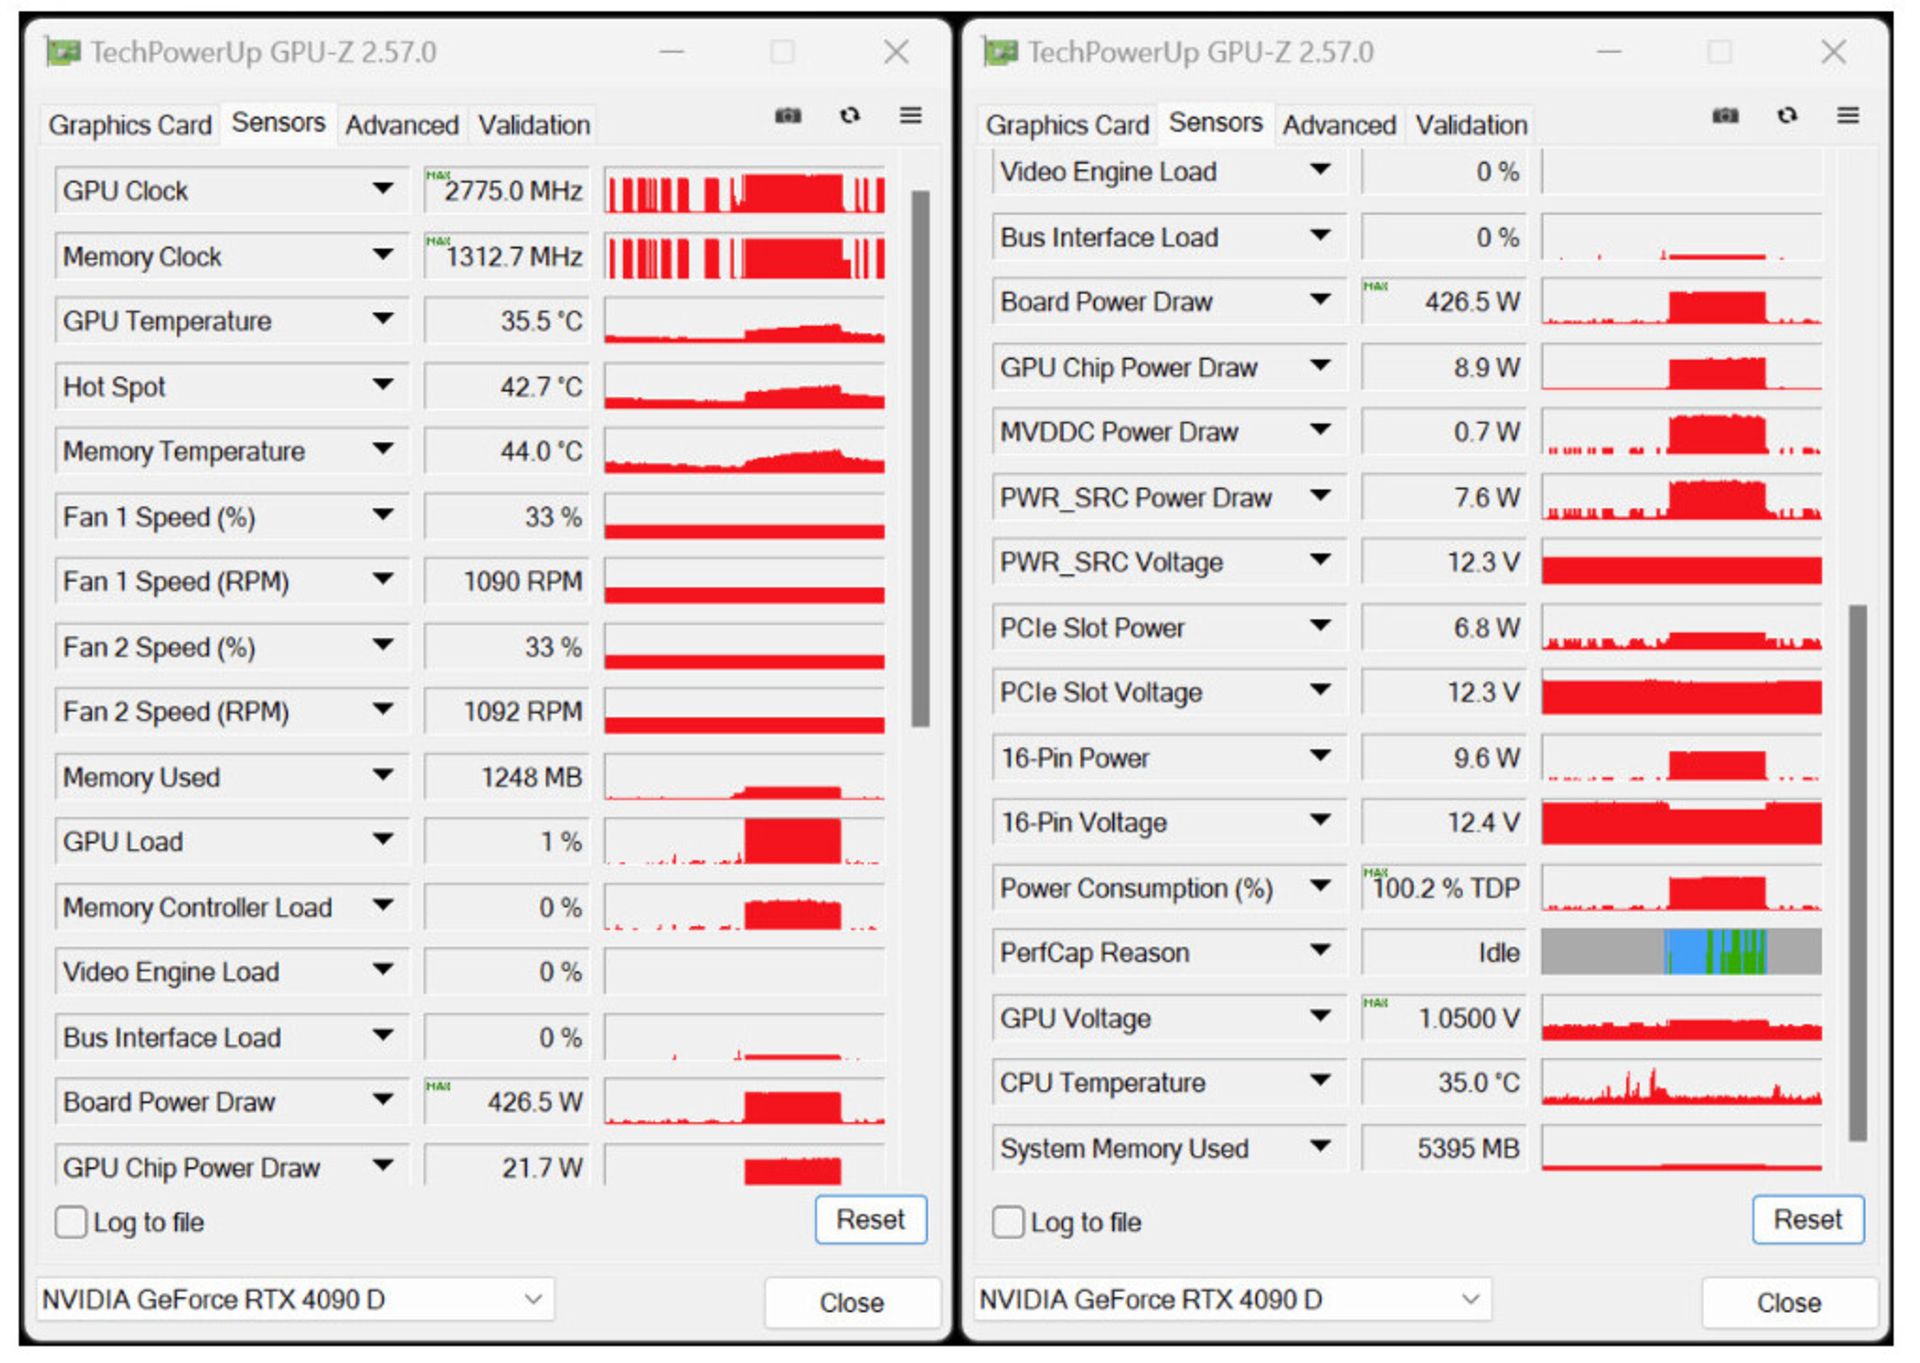1920x1363 pixels.
Task: Open Hot Spot sensor dropdown
Action: (x=383, y=385)
